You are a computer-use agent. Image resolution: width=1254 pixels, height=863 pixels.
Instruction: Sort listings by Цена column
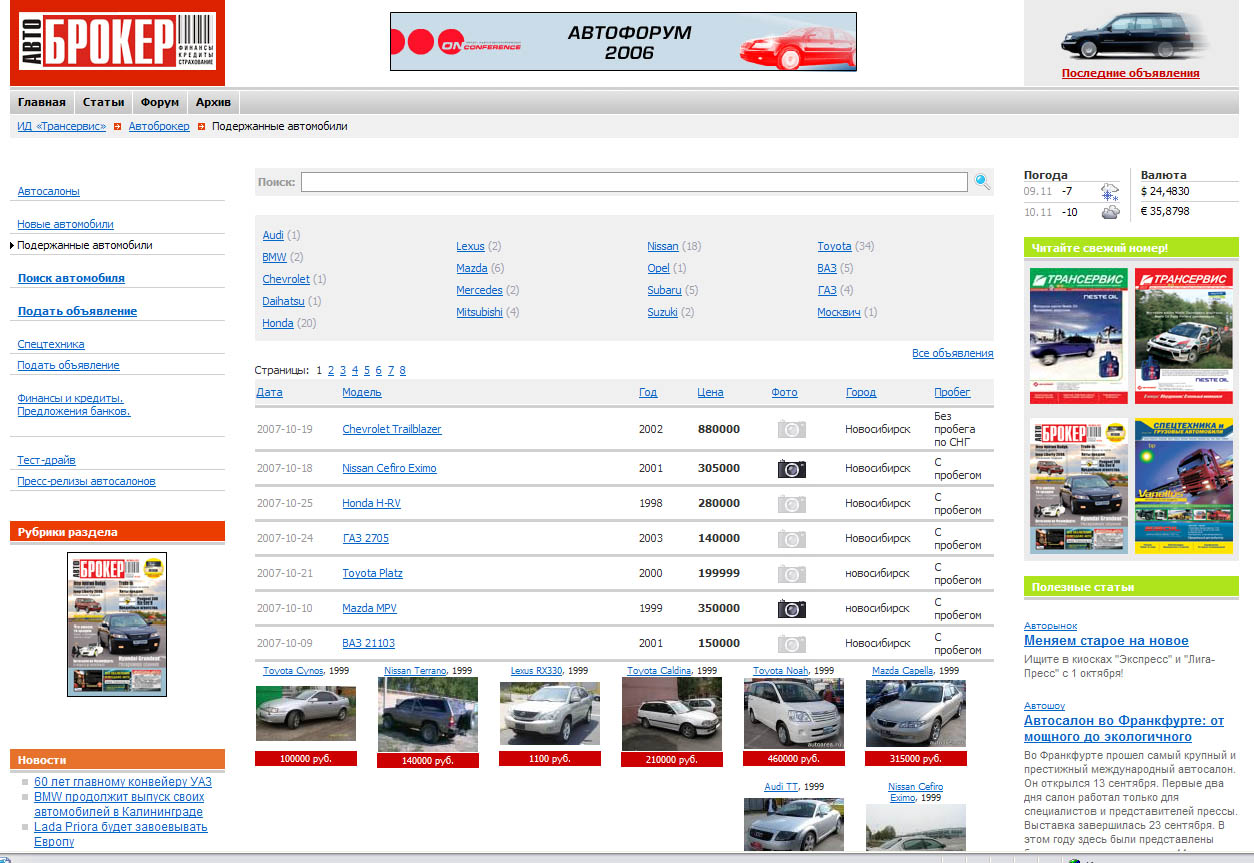(710, 393)
